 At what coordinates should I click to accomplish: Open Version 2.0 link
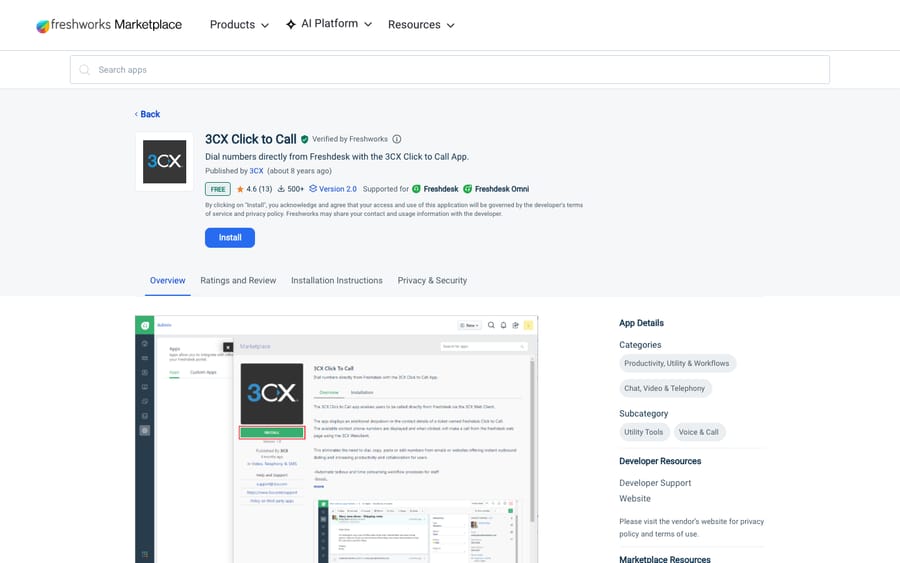pos(333,189)
